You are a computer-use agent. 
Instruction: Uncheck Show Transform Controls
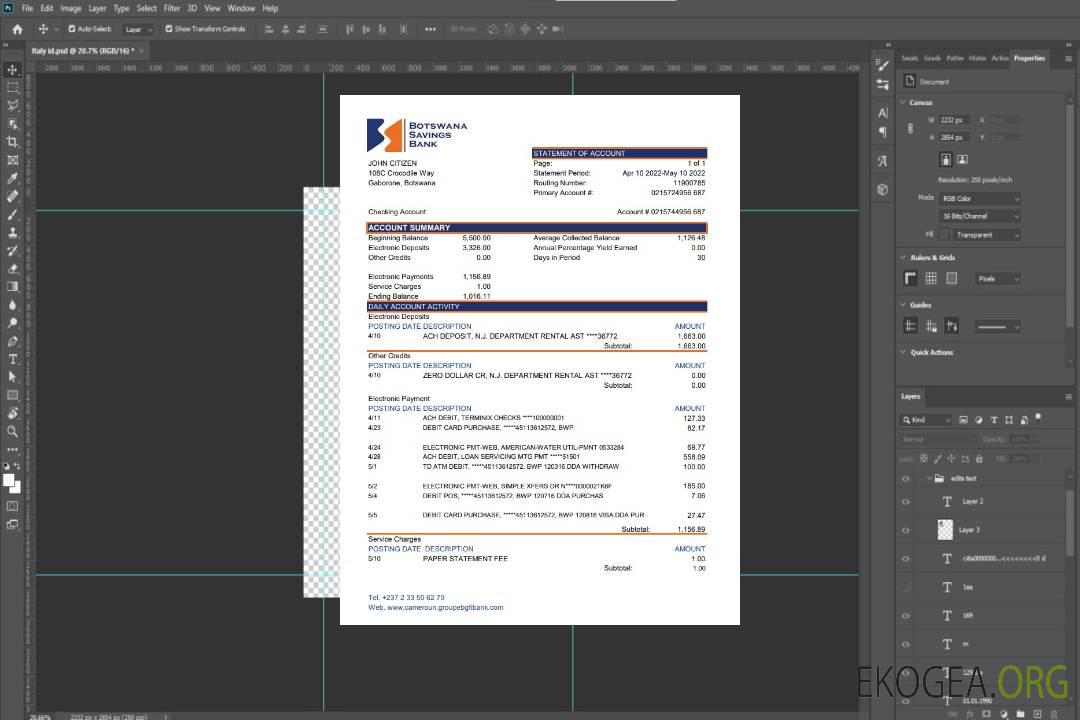(169, 29)
